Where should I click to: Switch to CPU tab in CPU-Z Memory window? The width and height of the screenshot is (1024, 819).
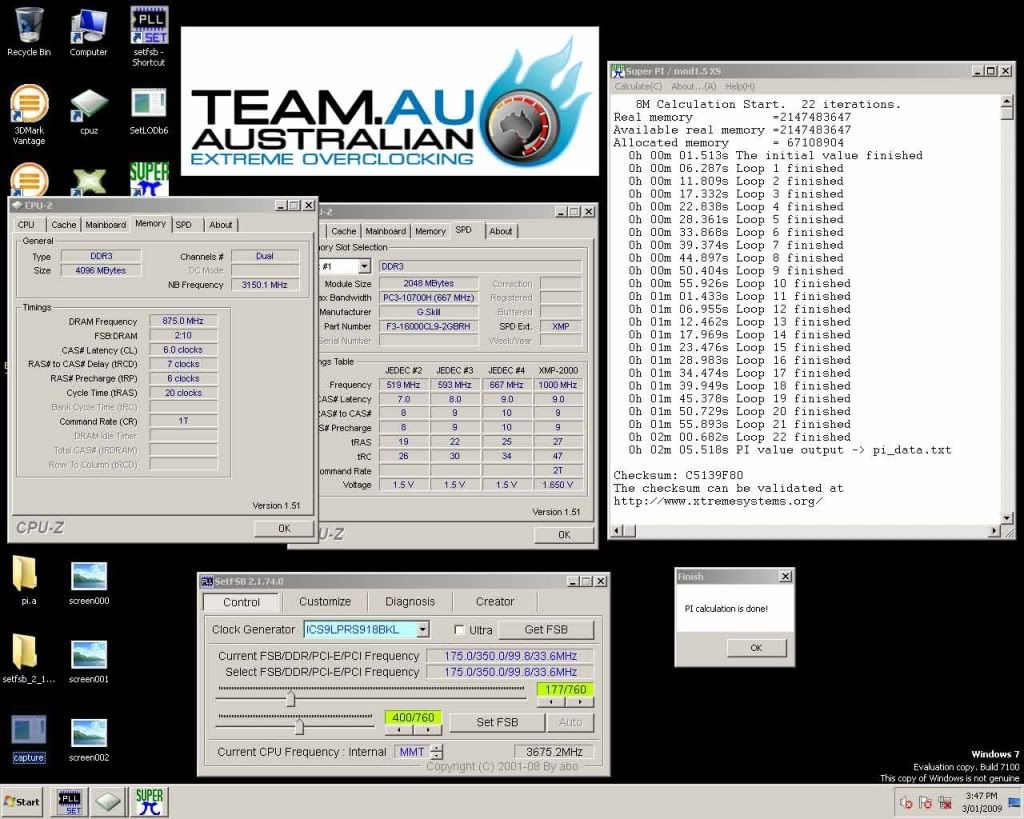pos(26,225)
